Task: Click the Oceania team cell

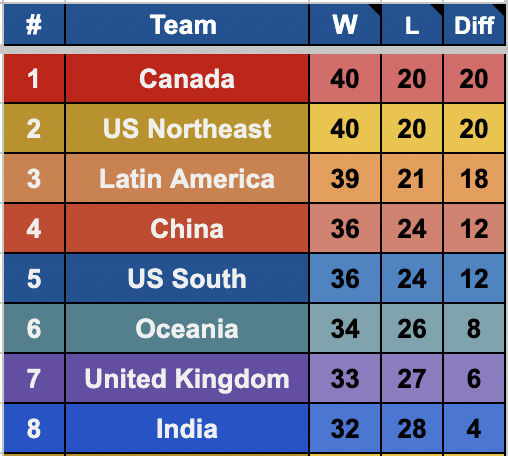Action: [x=187, y=328]
